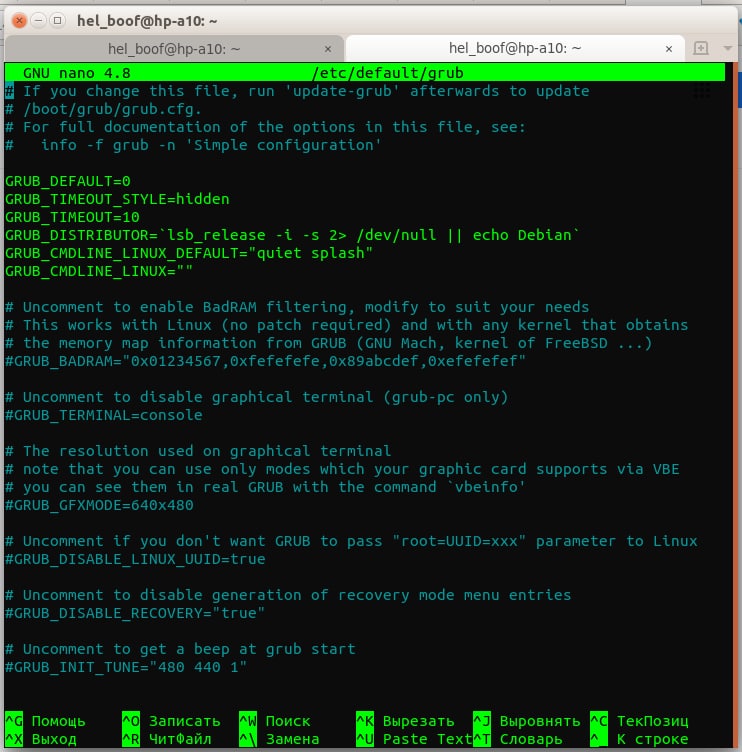The image size is (742, 752).
Task: Click the GRUB_CMDLINE_LINUX="" line
Action: [x=99, y=271]
